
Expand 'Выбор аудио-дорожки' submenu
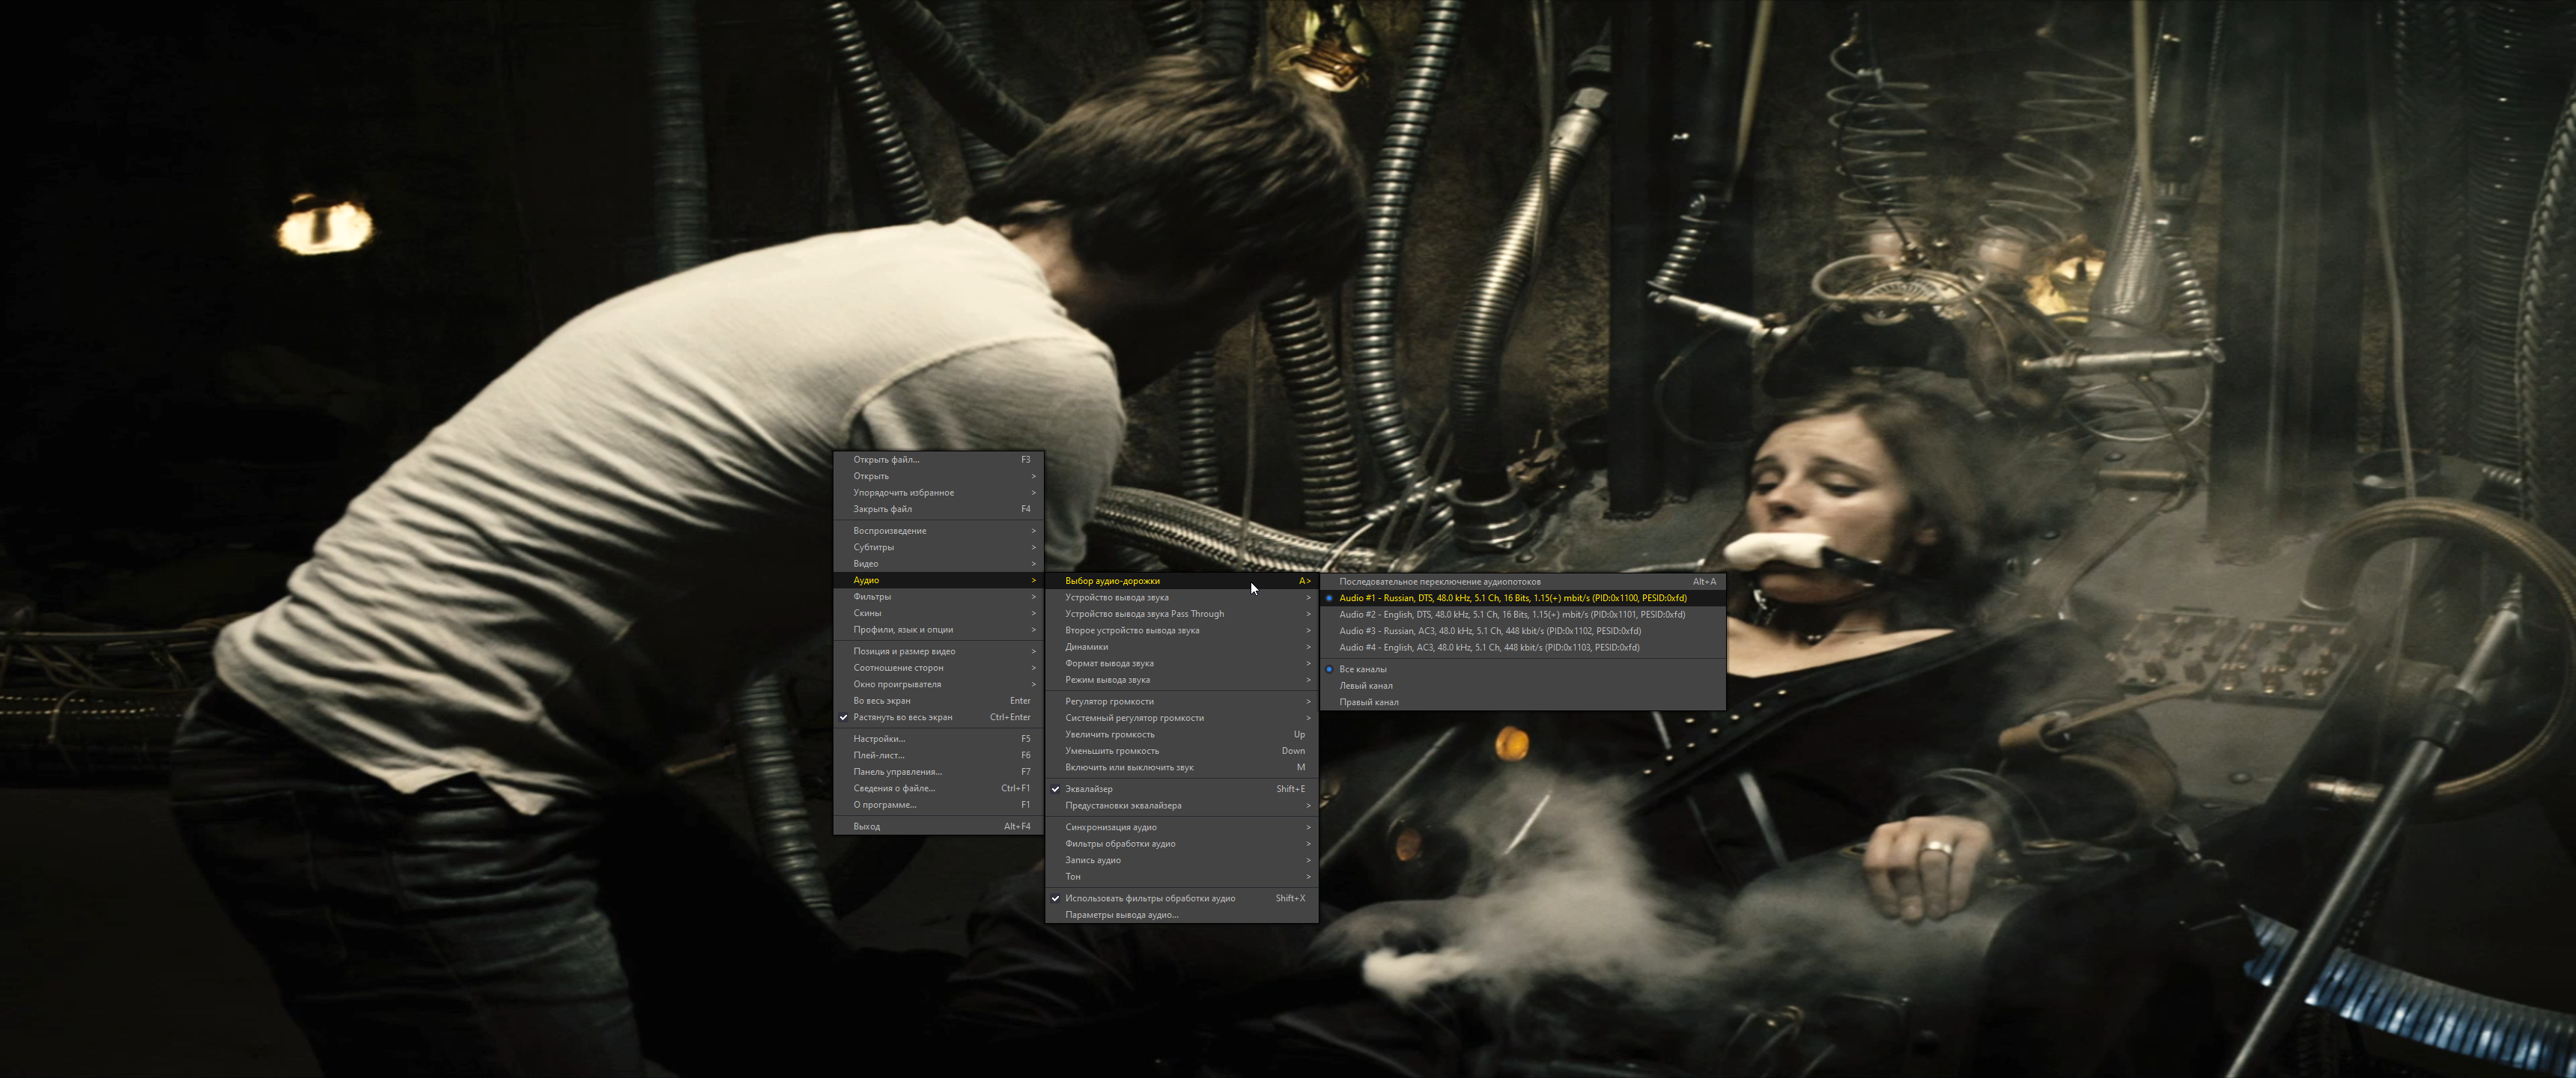point(1181,581)
